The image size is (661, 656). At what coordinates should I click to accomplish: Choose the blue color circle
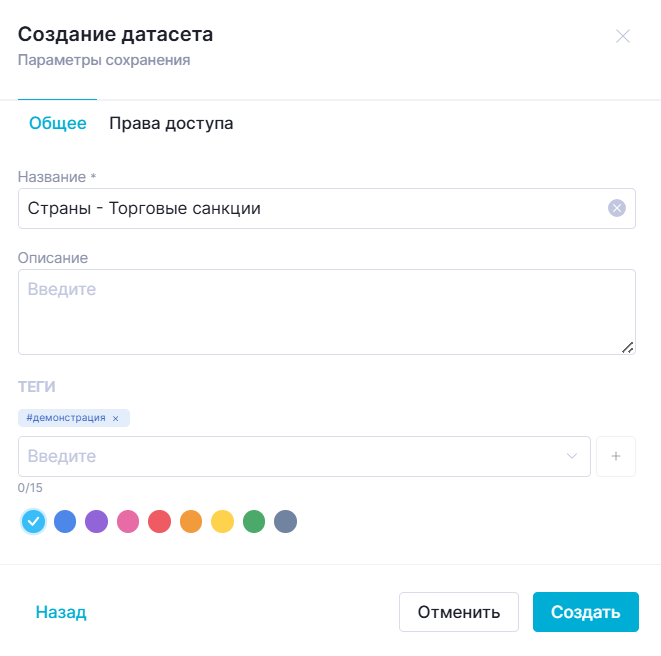click(x=65, y=521)
